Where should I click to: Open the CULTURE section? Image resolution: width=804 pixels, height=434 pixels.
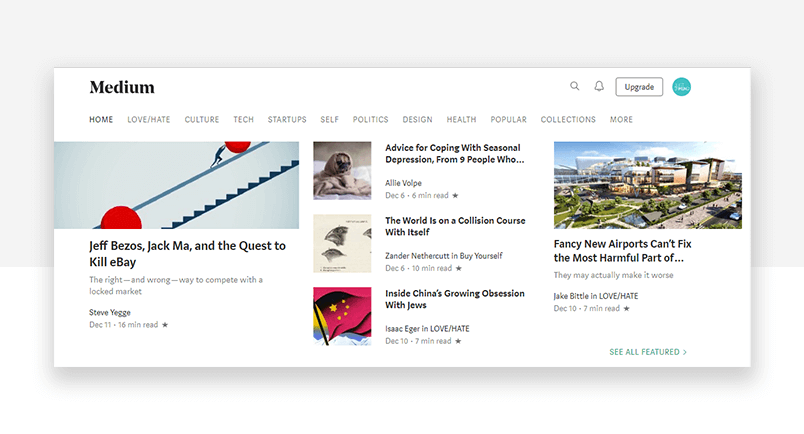click(x=202, y=120)
